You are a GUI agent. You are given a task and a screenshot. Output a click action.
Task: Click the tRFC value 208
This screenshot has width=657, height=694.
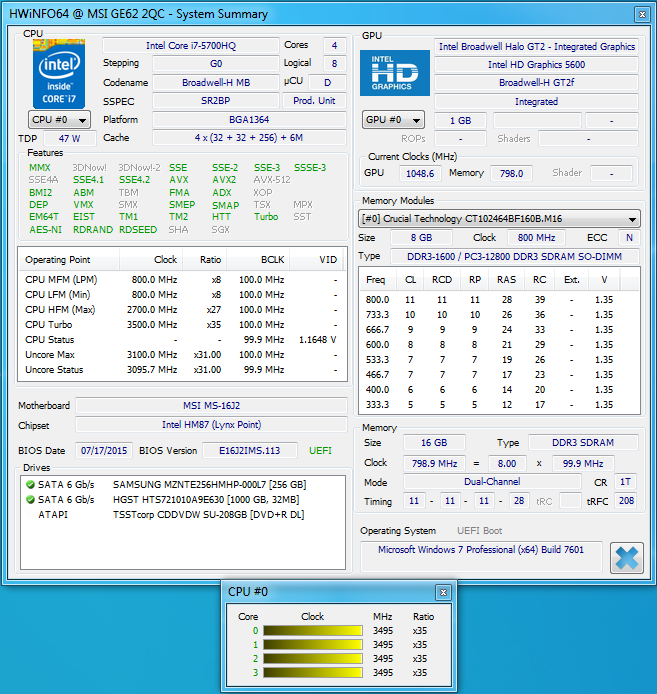(626, 501)
